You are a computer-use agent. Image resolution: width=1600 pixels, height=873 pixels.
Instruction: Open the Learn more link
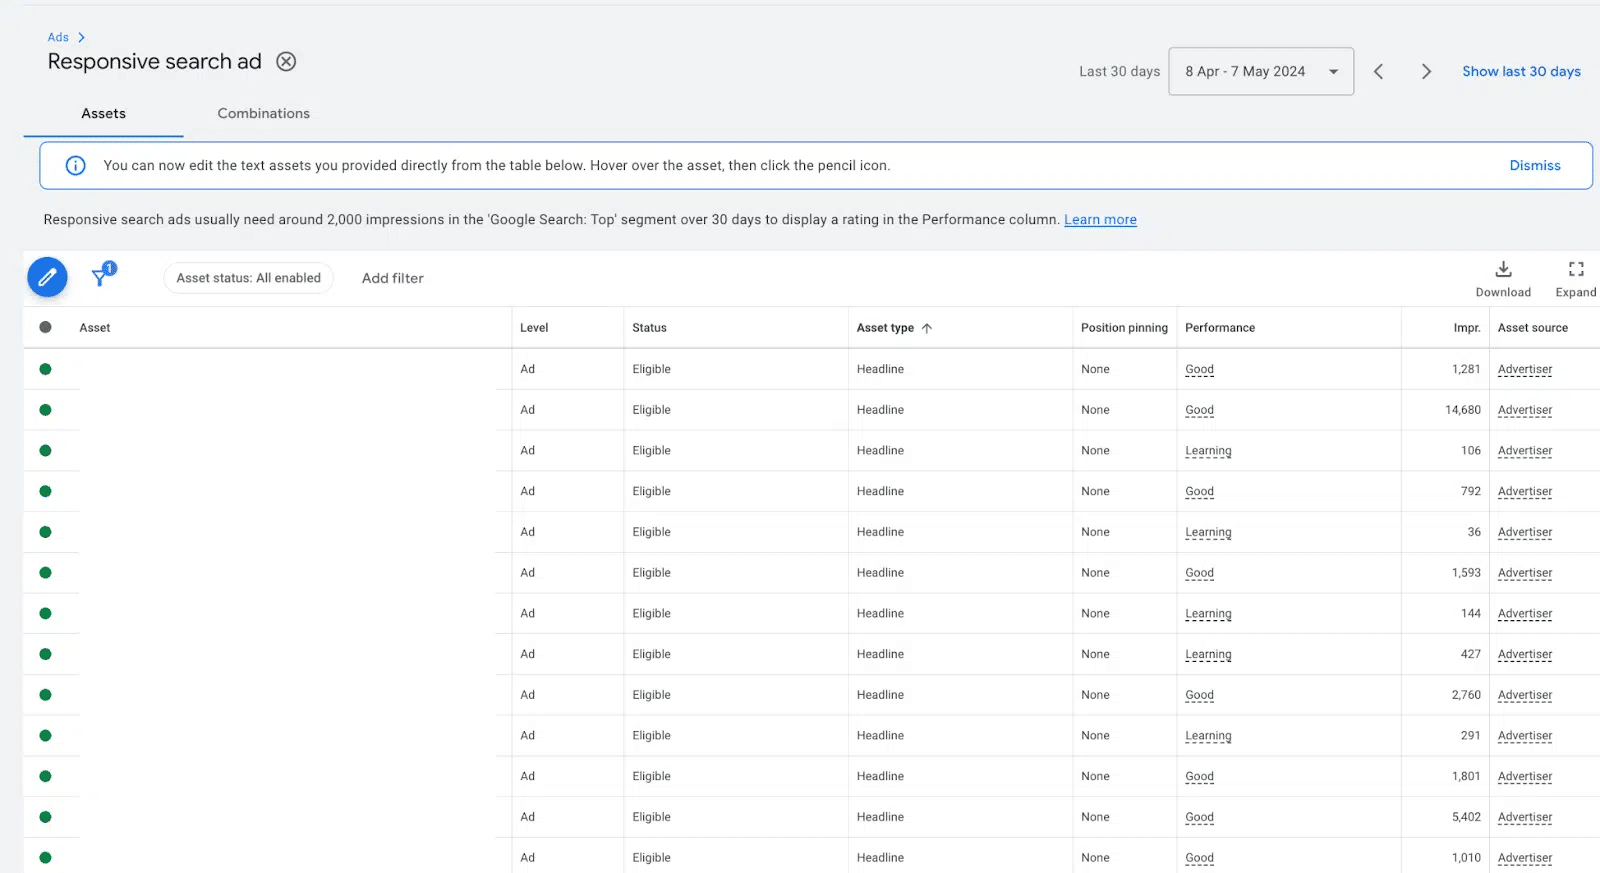[x=1100, y=220]
